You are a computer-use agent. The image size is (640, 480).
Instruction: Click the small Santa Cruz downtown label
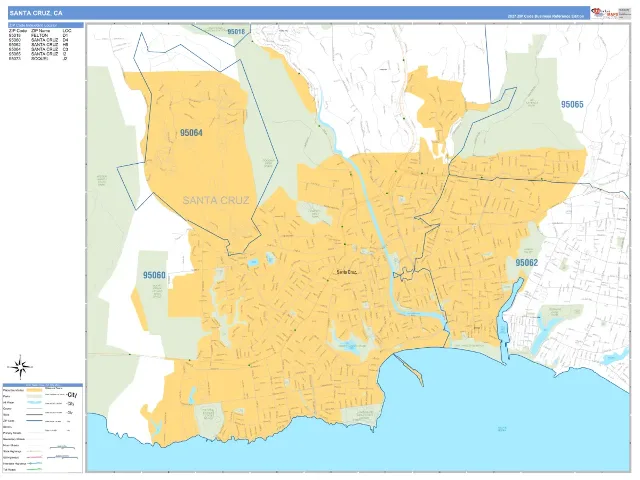point(347,272)
